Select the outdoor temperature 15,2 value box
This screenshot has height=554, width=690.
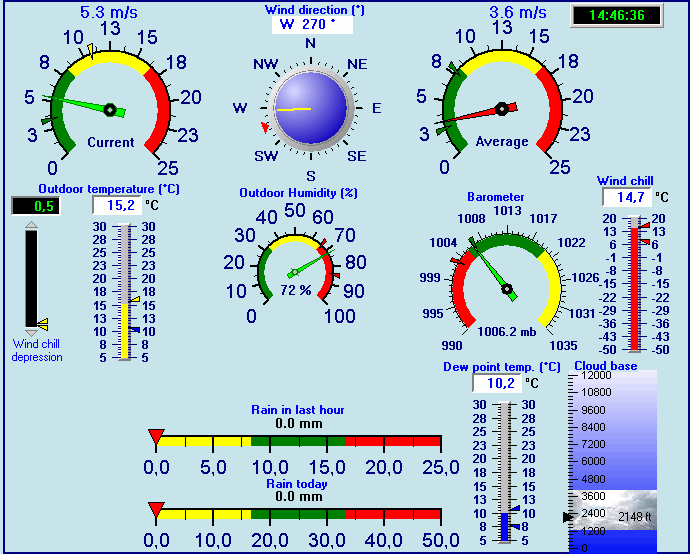tap(117, 205)
